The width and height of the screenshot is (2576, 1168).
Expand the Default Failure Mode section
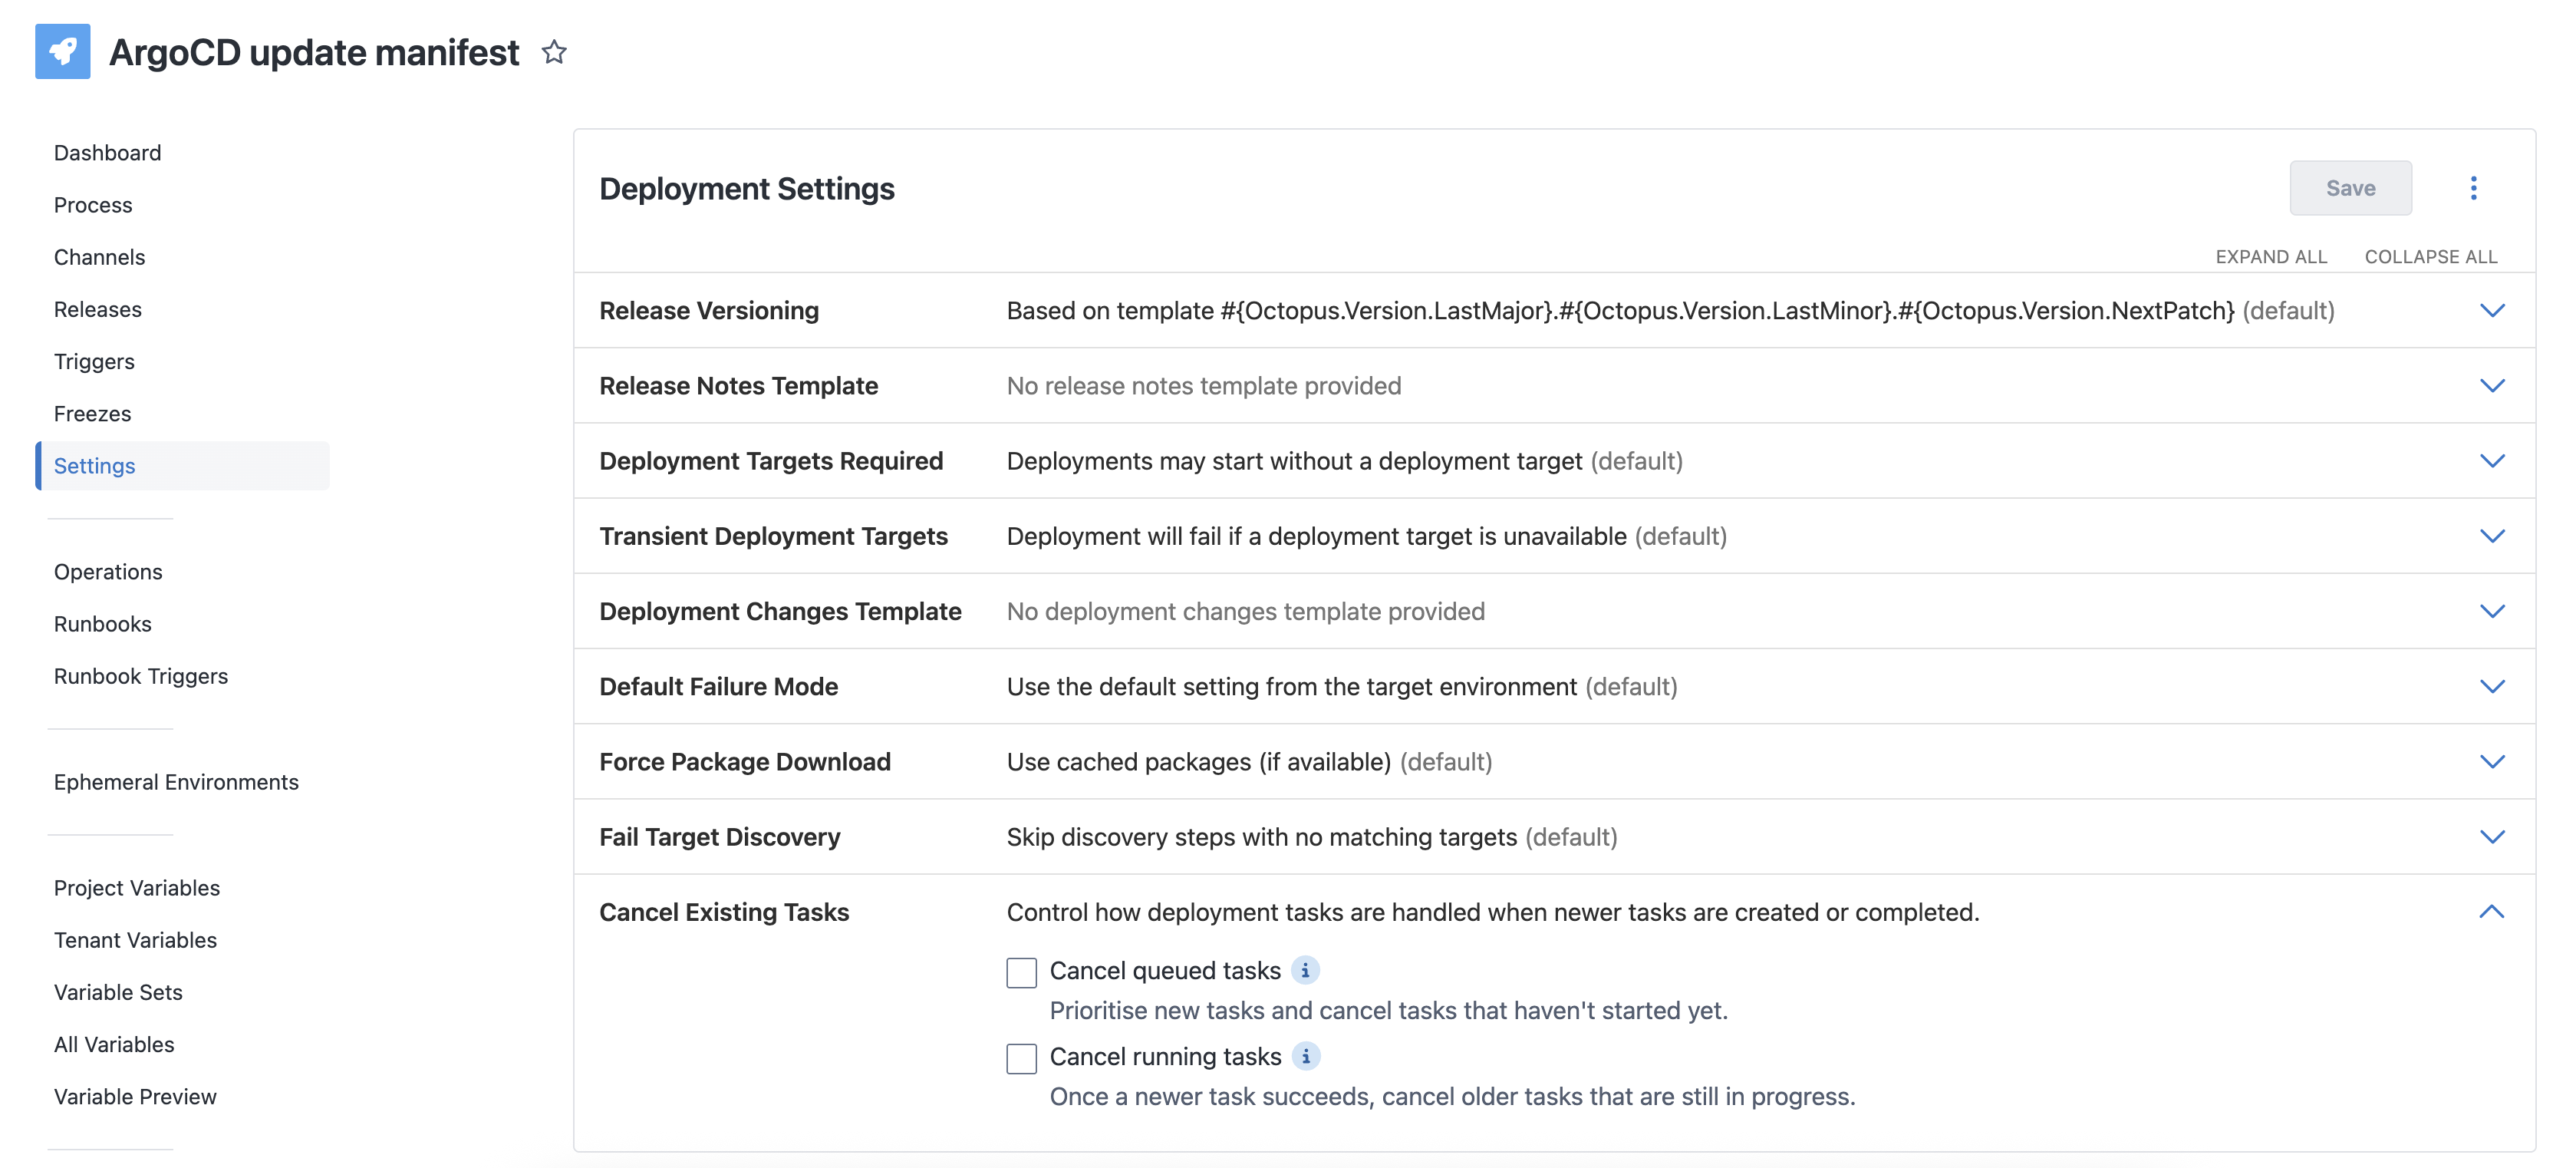[2492, 686]
